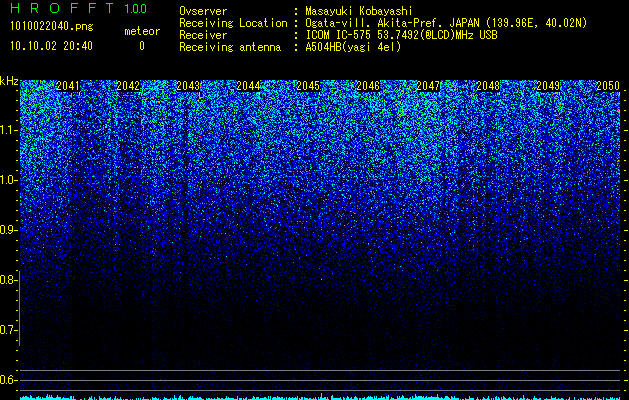Click the 2043 time marker
The width and height of the screenshot is (629, 400).
(x=188, y=86)
